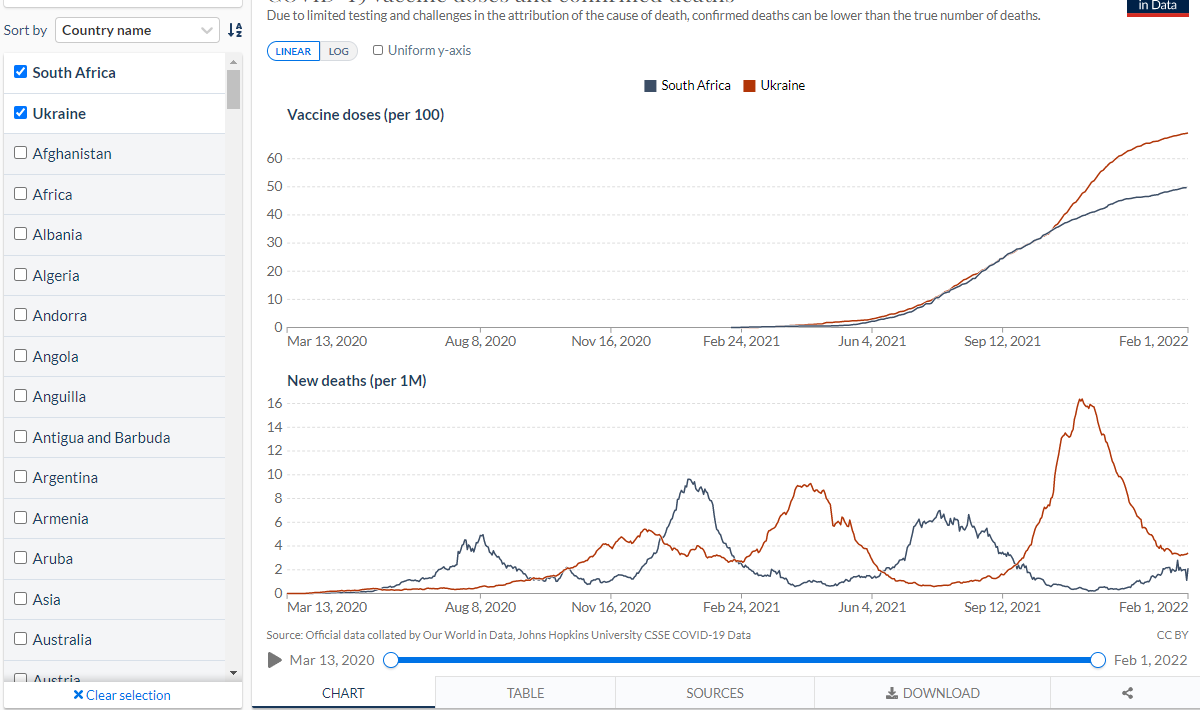
Task: Enable the Uniform y-axis checkbox
Action: [378, 50]
